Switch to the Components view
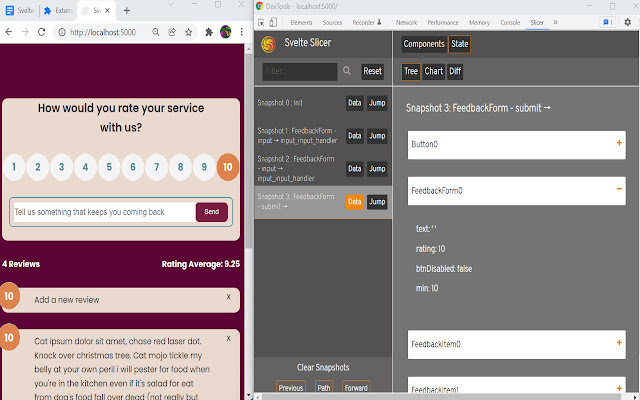 click(424, 44)
